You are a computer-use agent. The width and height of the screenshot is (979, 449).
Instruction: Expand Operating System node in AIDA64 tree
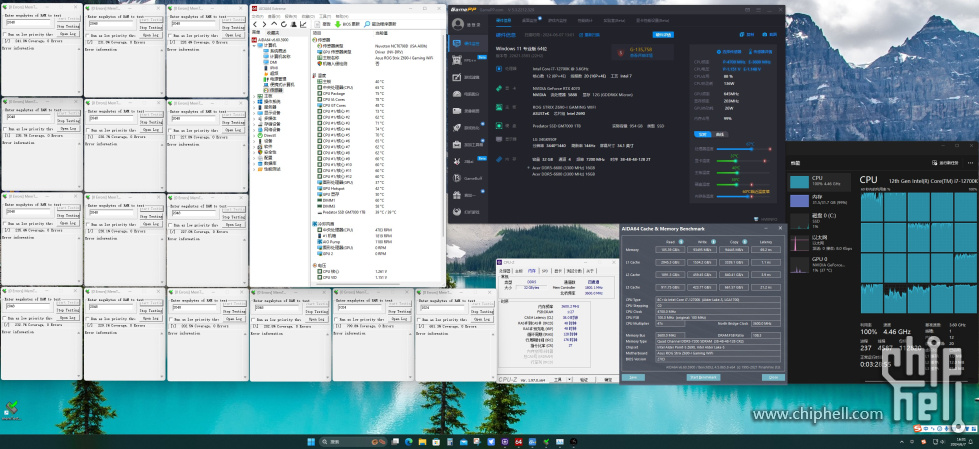pos(254,102)
